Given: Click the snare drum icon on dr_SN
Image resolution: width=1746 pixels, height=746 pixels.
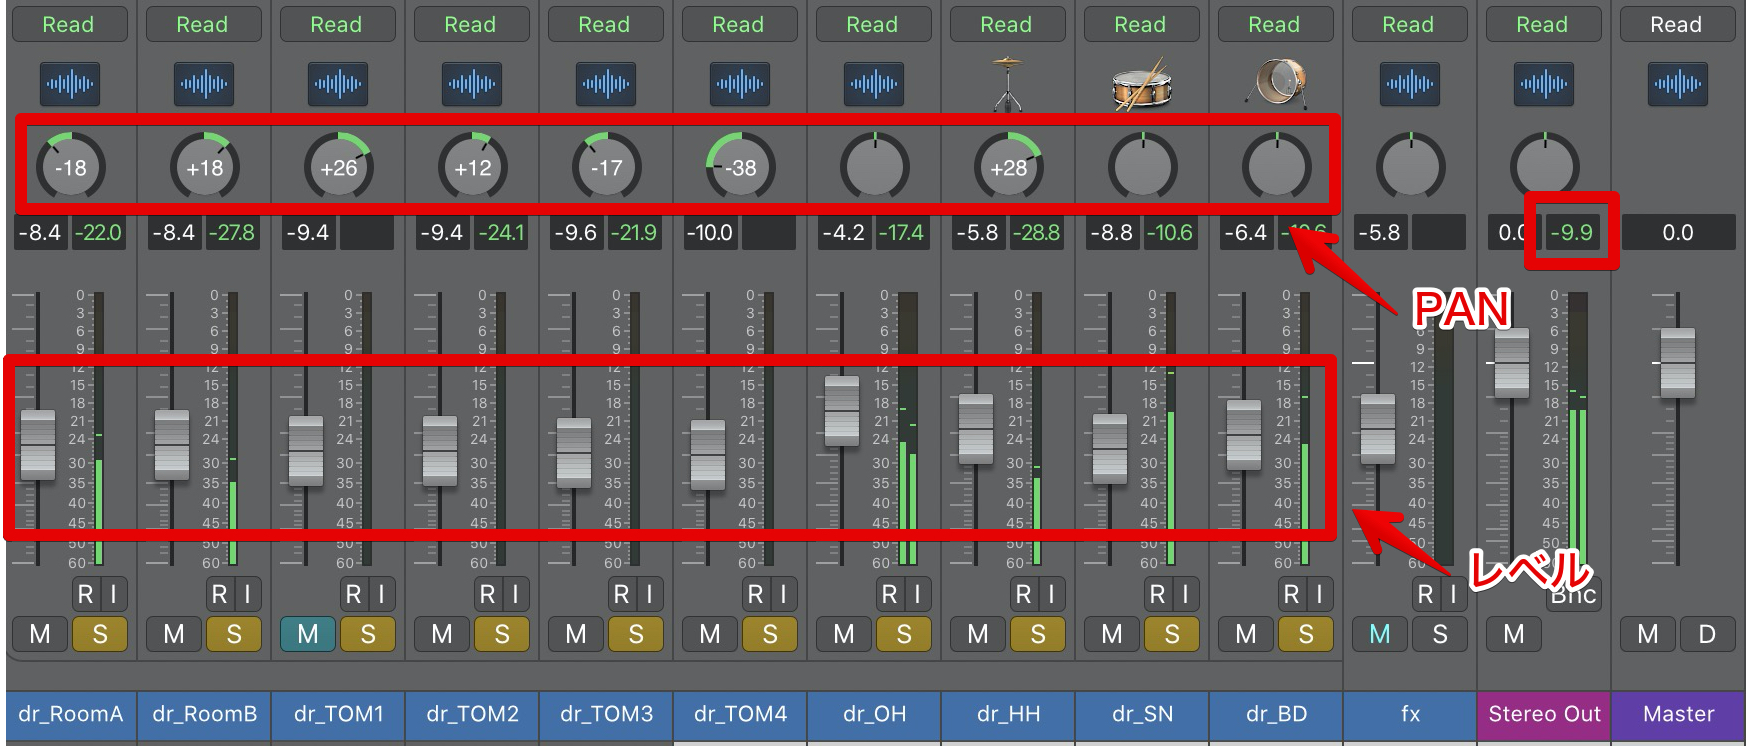Looking at the screenshot, I should point(1142,84).
